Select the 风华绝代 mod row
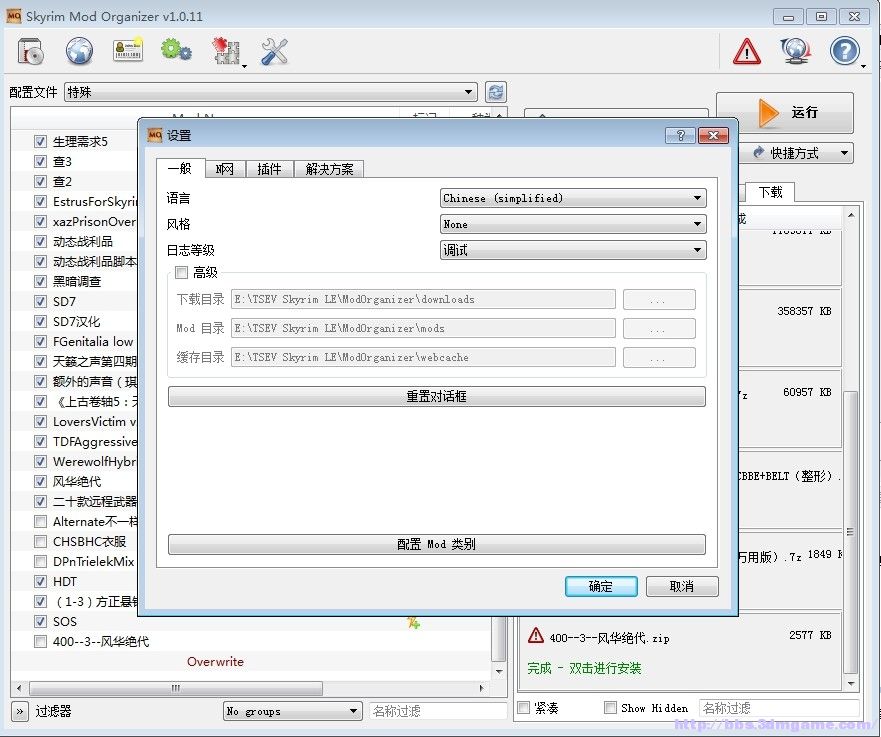The height and width of the screenshot is (737, 881). click(76, 481)
